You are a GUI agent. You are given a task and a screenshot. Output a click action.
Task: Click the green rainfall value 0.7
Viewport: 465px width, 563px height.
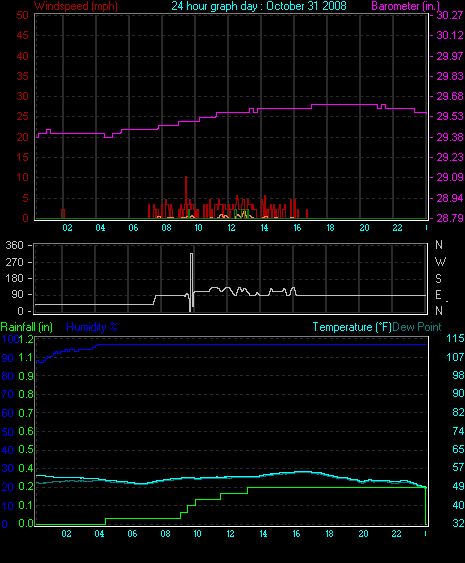tap(26, 413)
